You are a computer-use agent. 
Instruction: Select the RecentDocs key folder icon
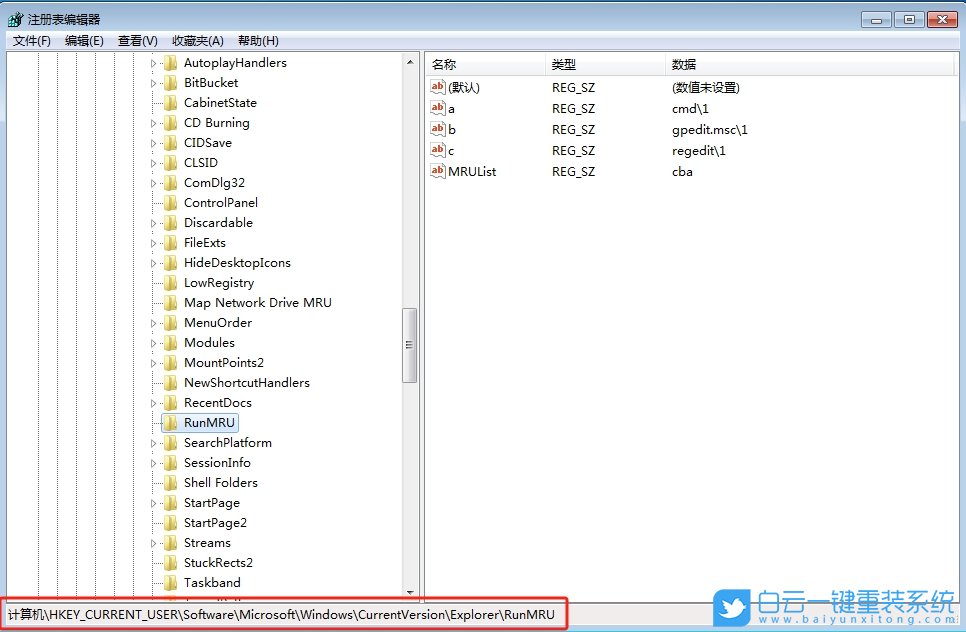170,402
